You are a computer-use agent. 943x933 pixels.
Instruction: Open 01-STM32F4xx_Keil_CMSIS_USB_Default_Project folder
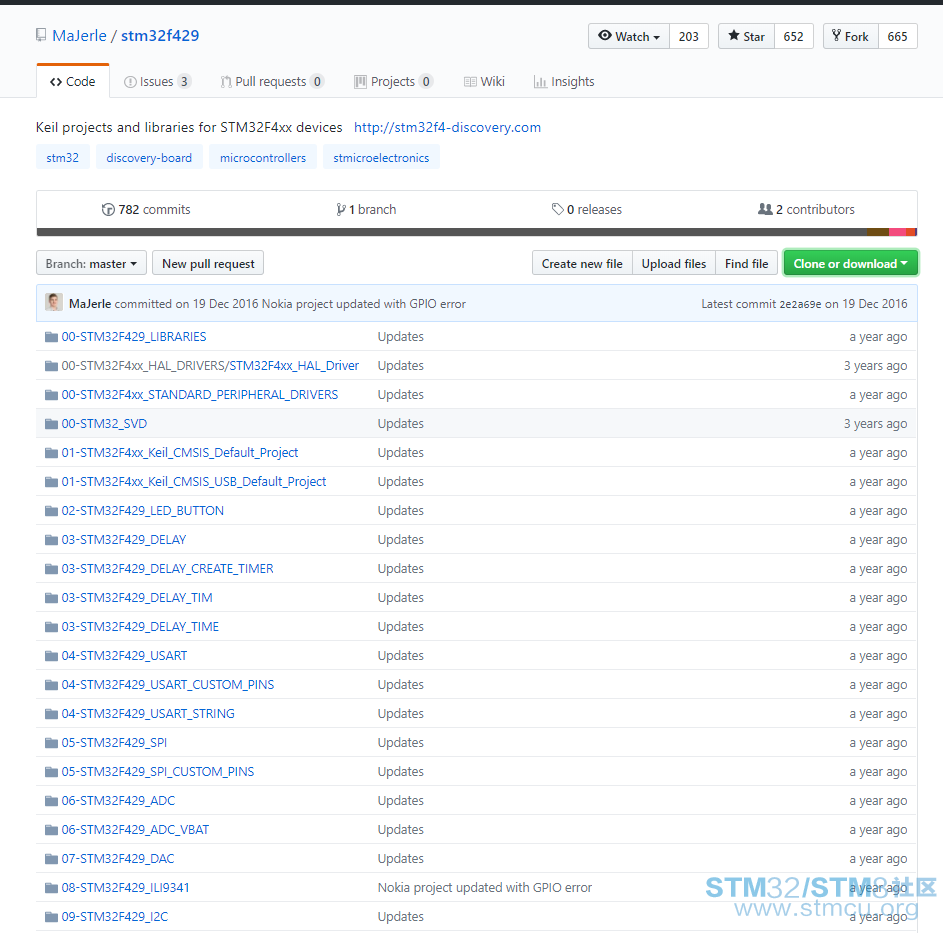tap(194, 482)
